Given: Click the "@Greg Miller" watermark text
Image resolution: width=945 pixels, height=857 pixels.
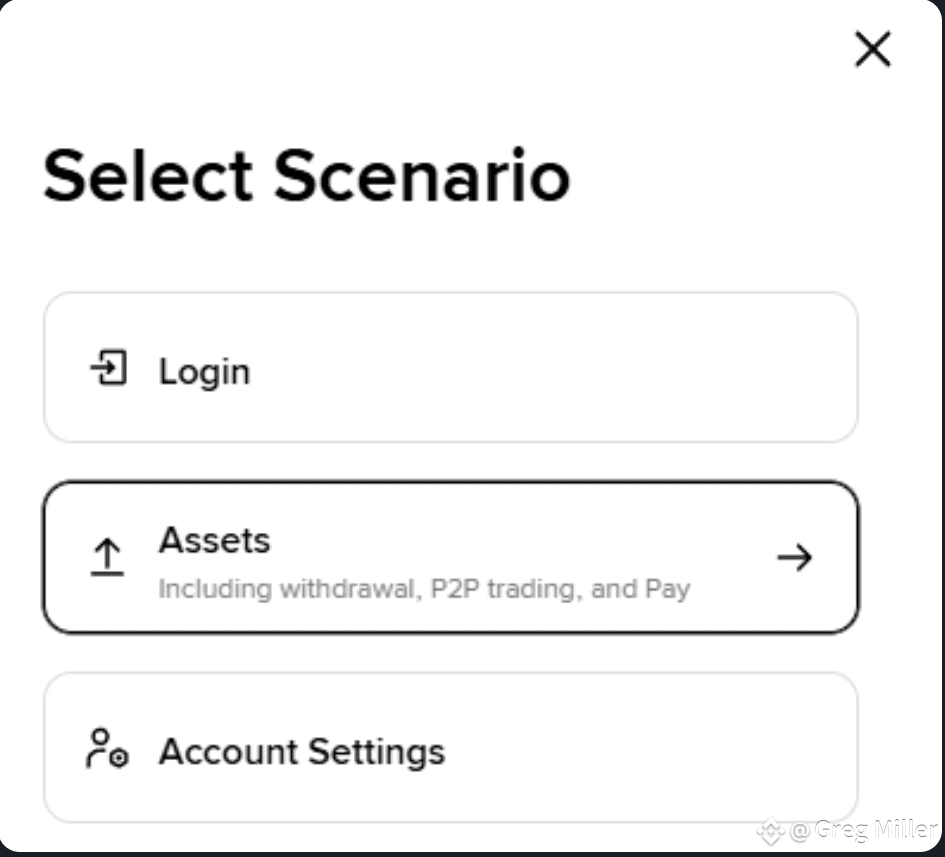Looking at the screenshot, I should tap(863, 830).
